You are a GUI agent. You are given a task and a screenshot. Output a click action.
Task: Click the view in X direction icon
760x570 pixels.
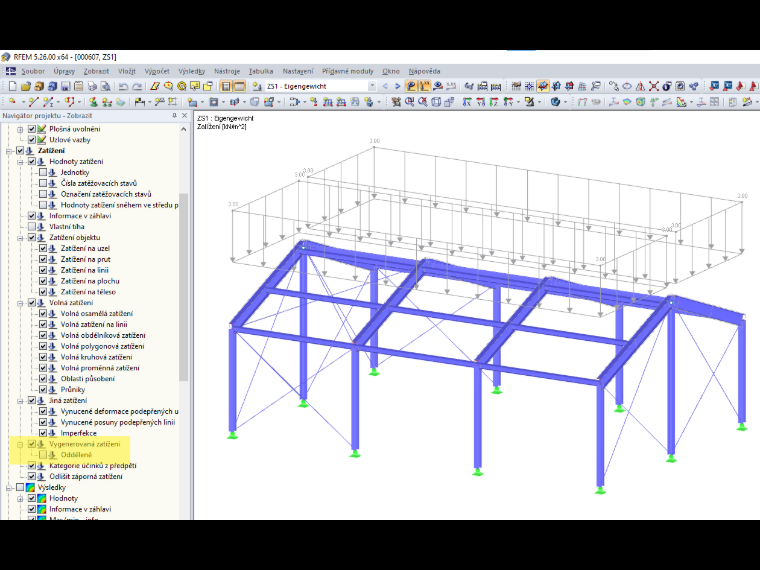click(x=467, y=102)
